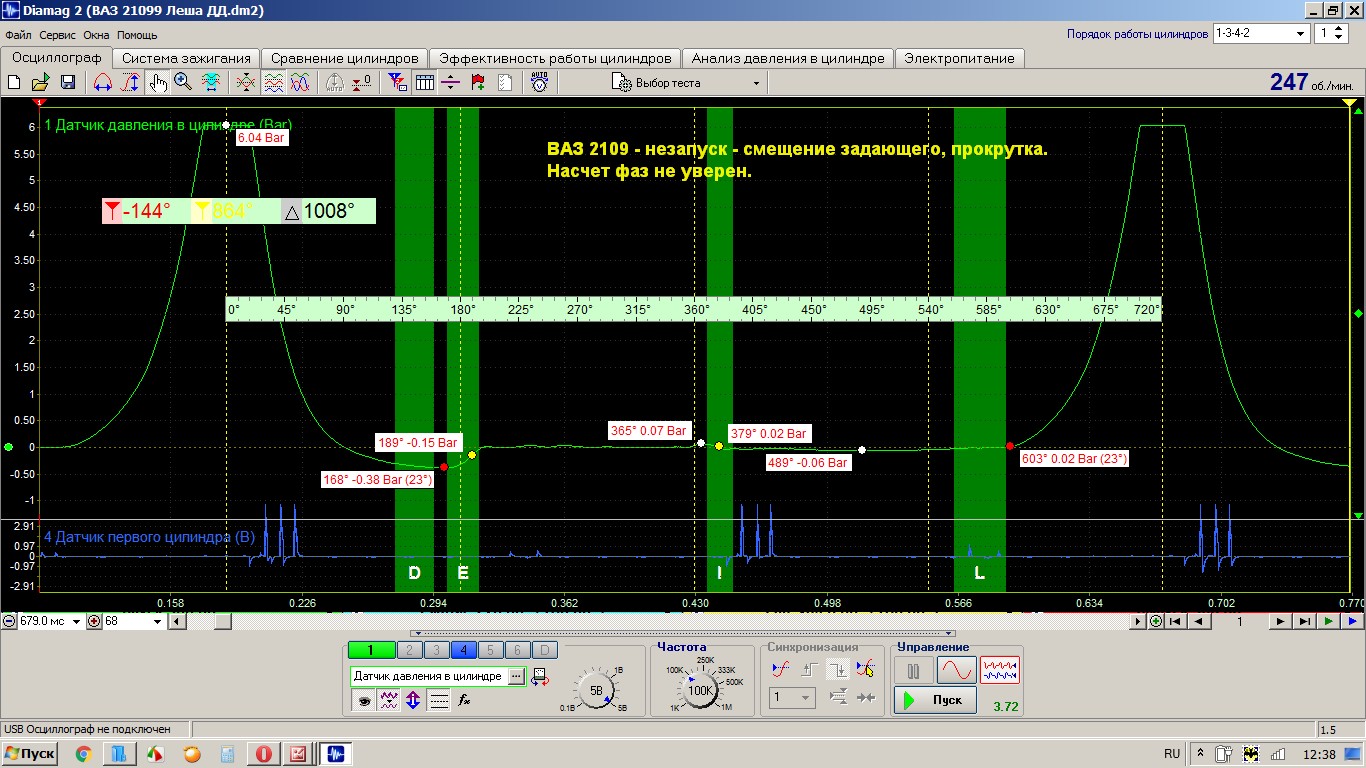
Task: Go to the first frame button
Action: (x=1176, y=622)
